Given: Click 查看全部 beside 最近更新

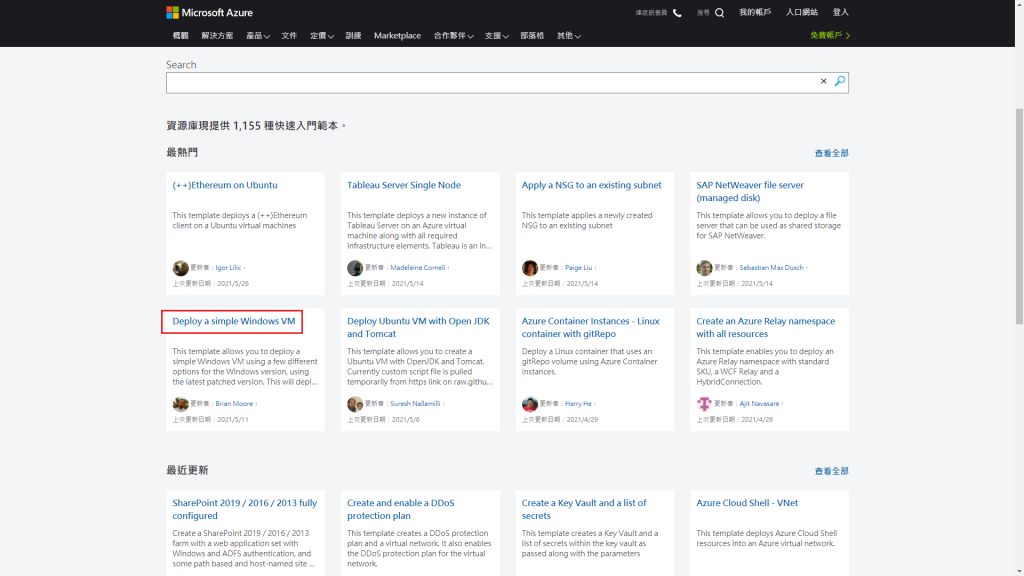Looking at the screenshot, I should coord(831,472).
